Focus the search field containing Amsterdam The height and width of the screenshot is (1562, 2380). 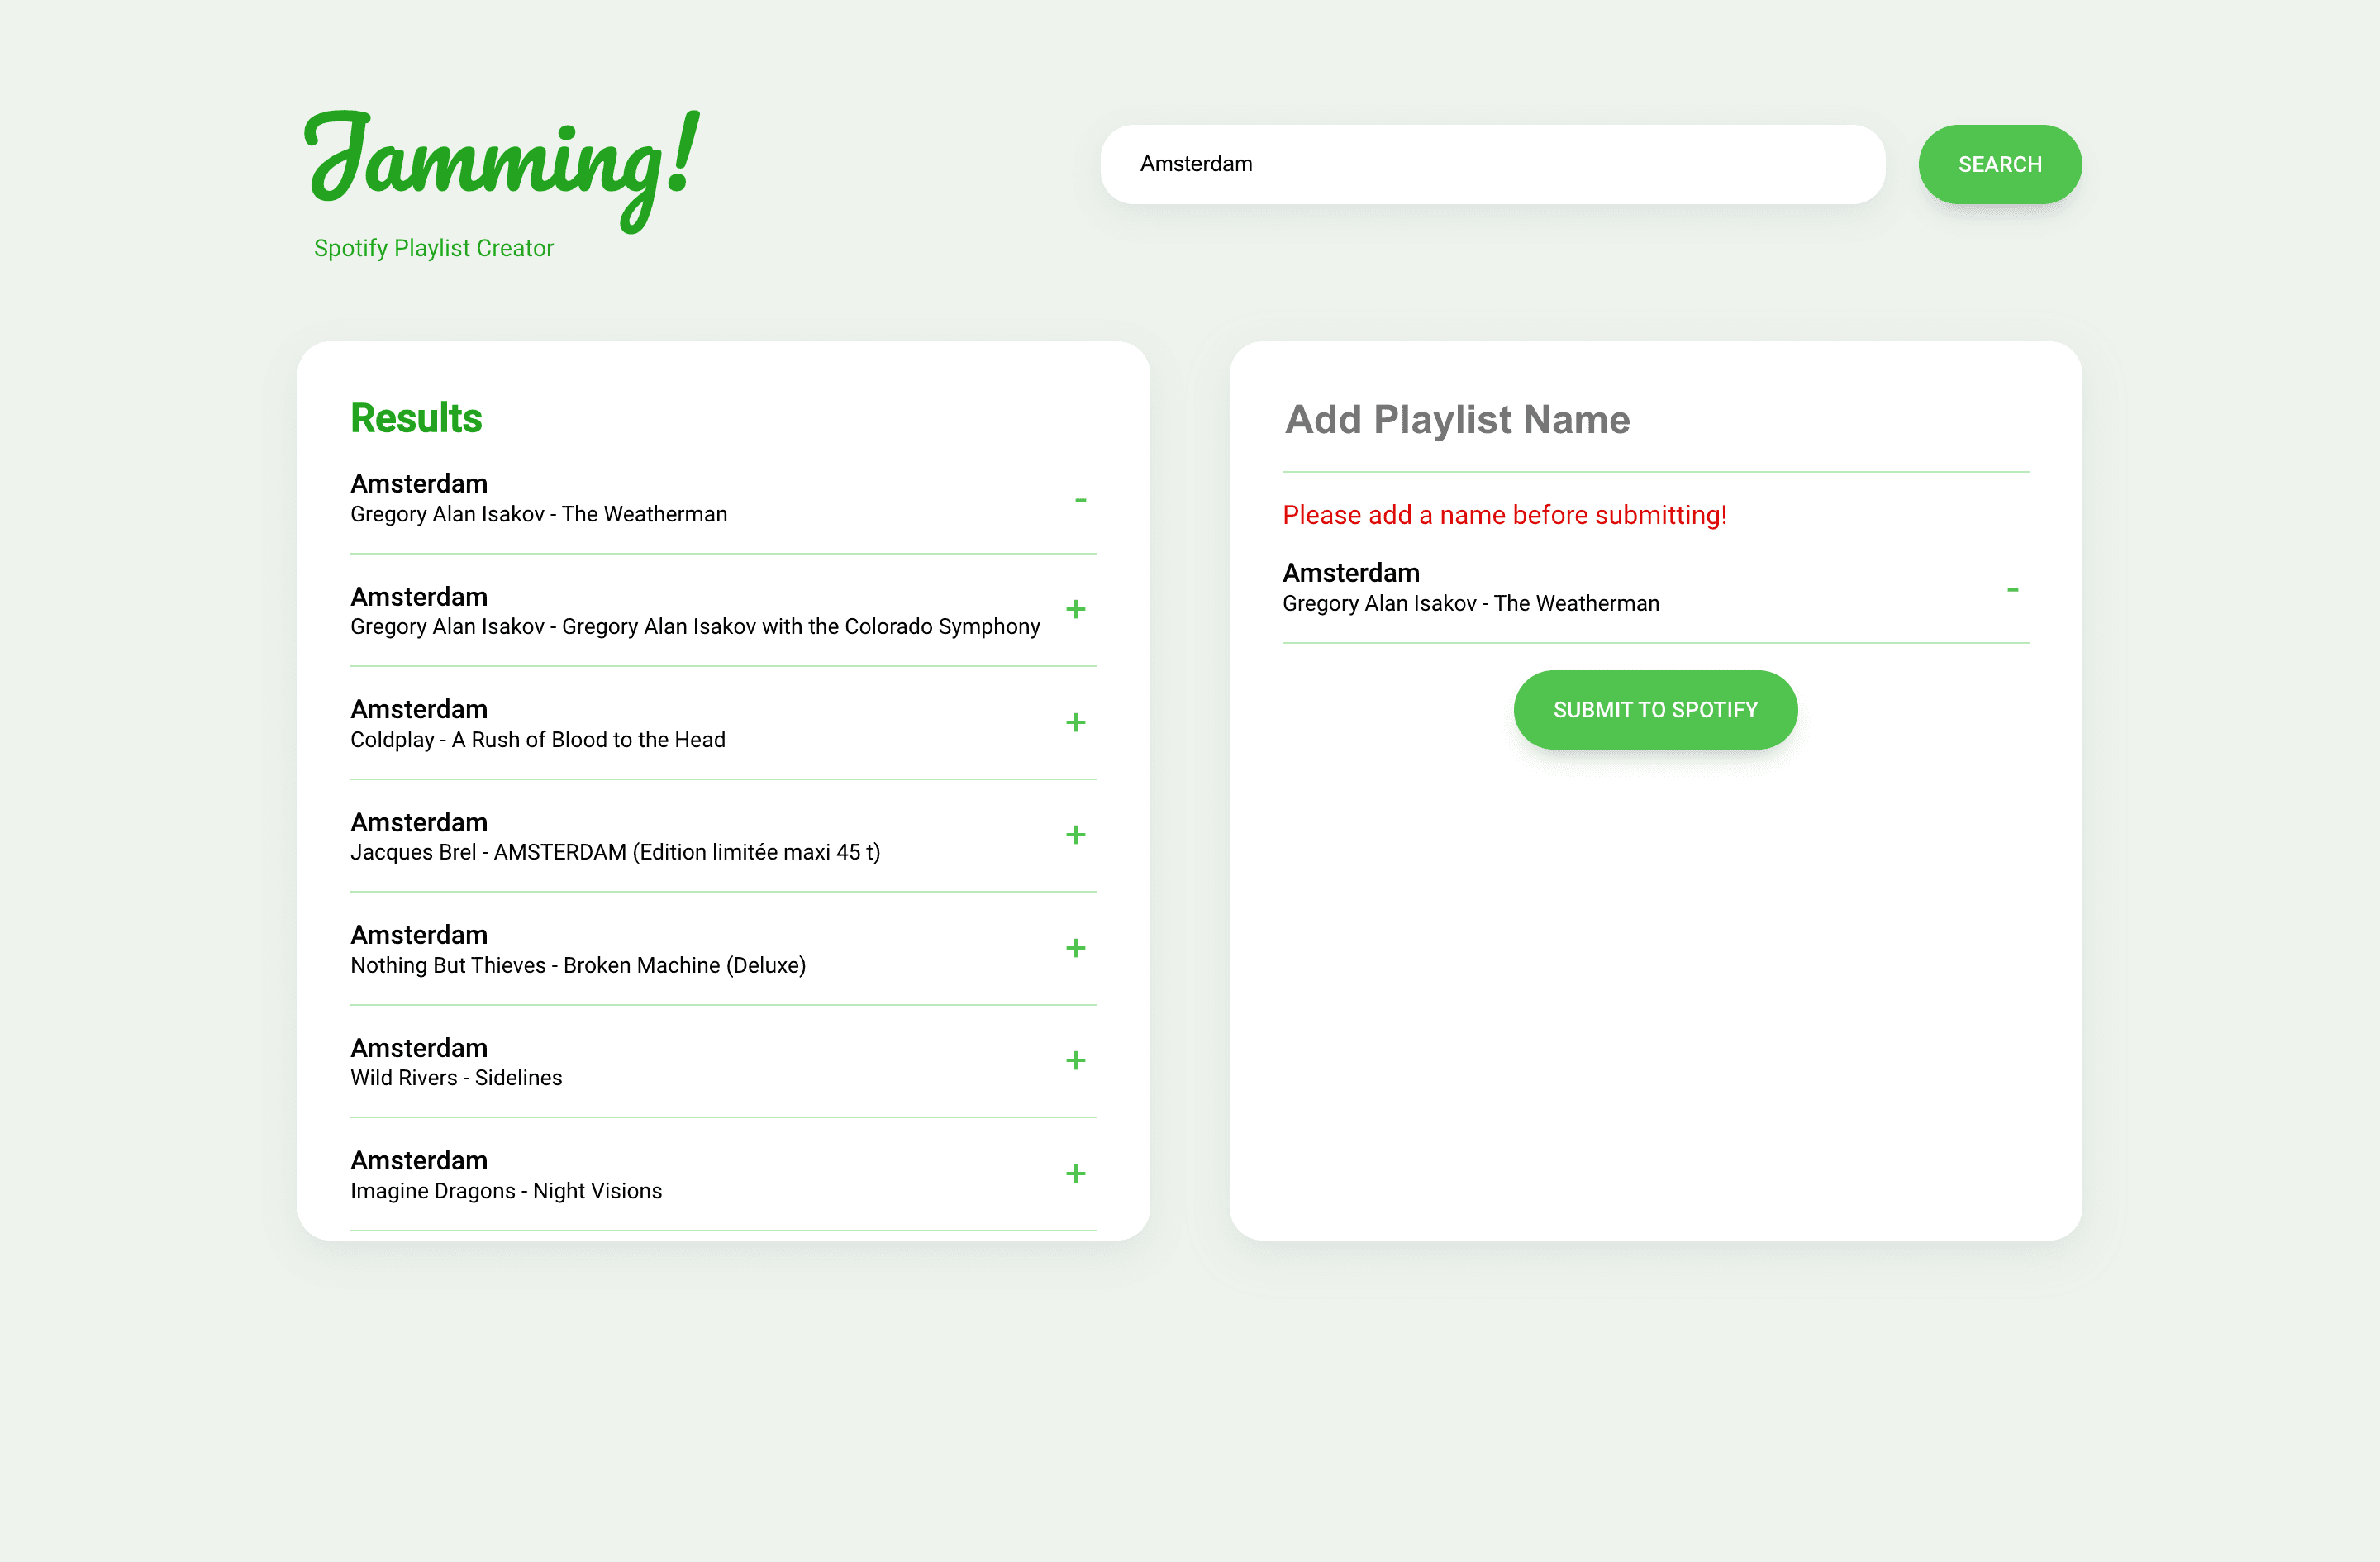point(1493,164)
